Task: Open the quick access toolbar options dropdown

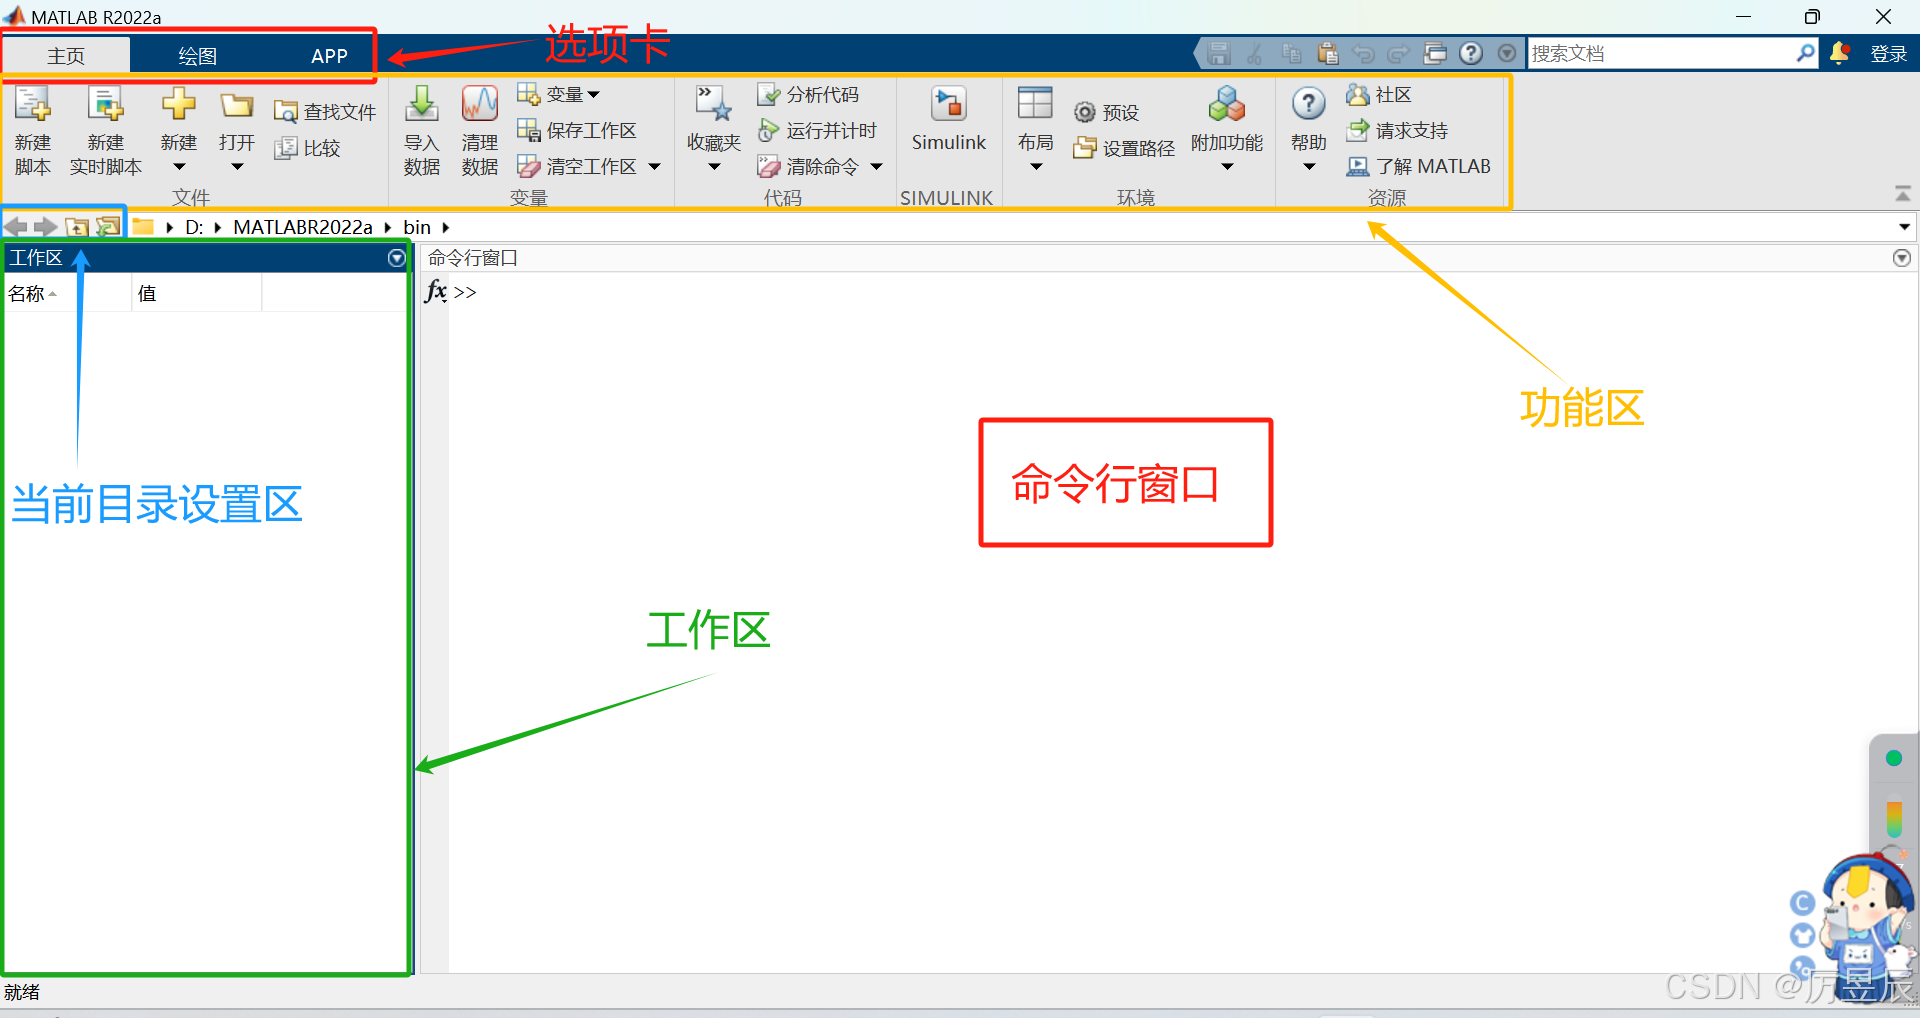Action: (x=1507, y=53)
